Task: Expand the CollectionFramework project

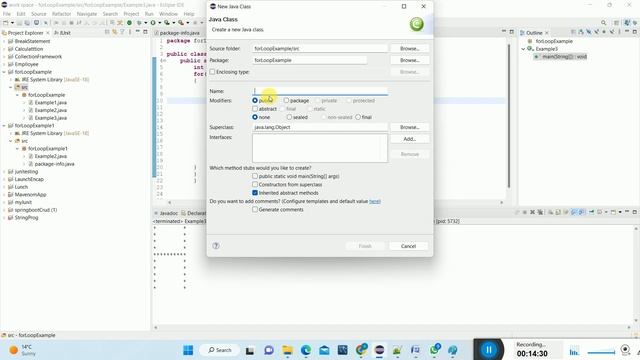Action: point(4,57)
